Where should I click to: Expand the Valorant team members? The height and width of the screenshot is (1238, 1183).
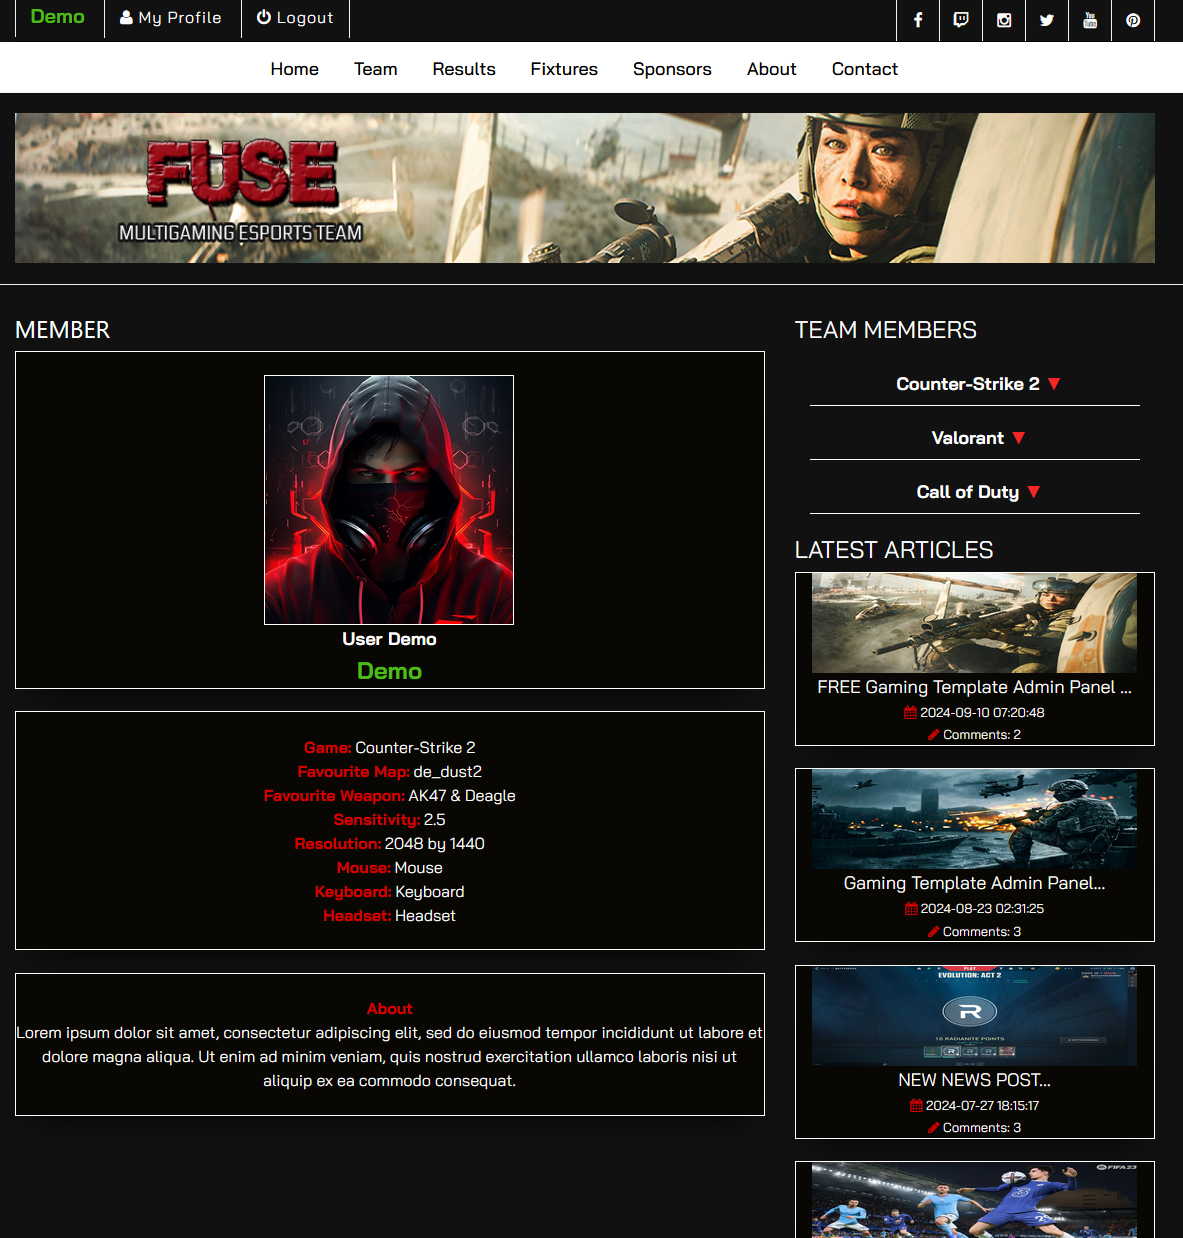(x=976, y=438)
